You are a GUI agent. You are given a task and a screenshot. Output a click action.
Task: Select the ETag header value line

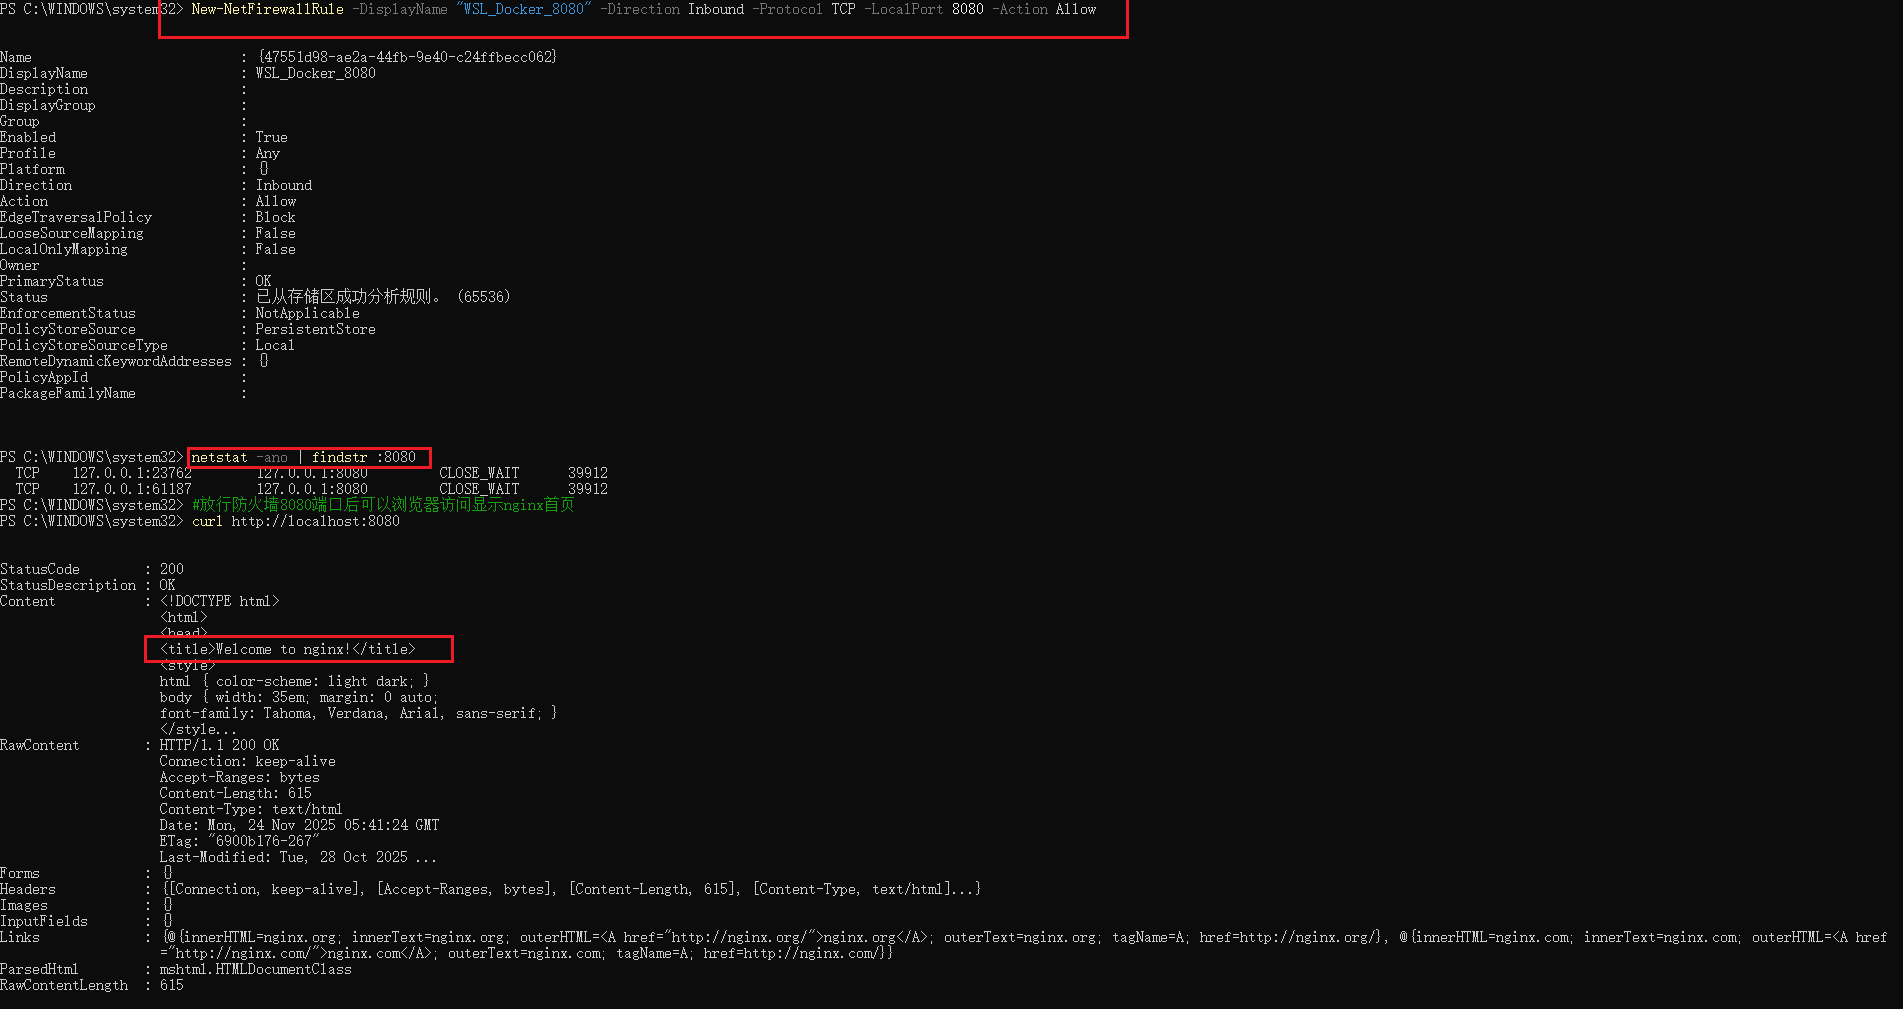click(x=239, y=841)
